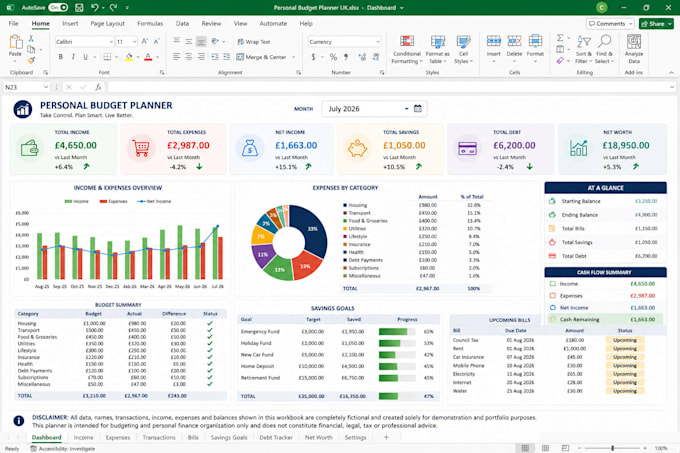Select the Data ribbon tab
The height and width of the screenshot is (453, 680).
pos(182,23)
